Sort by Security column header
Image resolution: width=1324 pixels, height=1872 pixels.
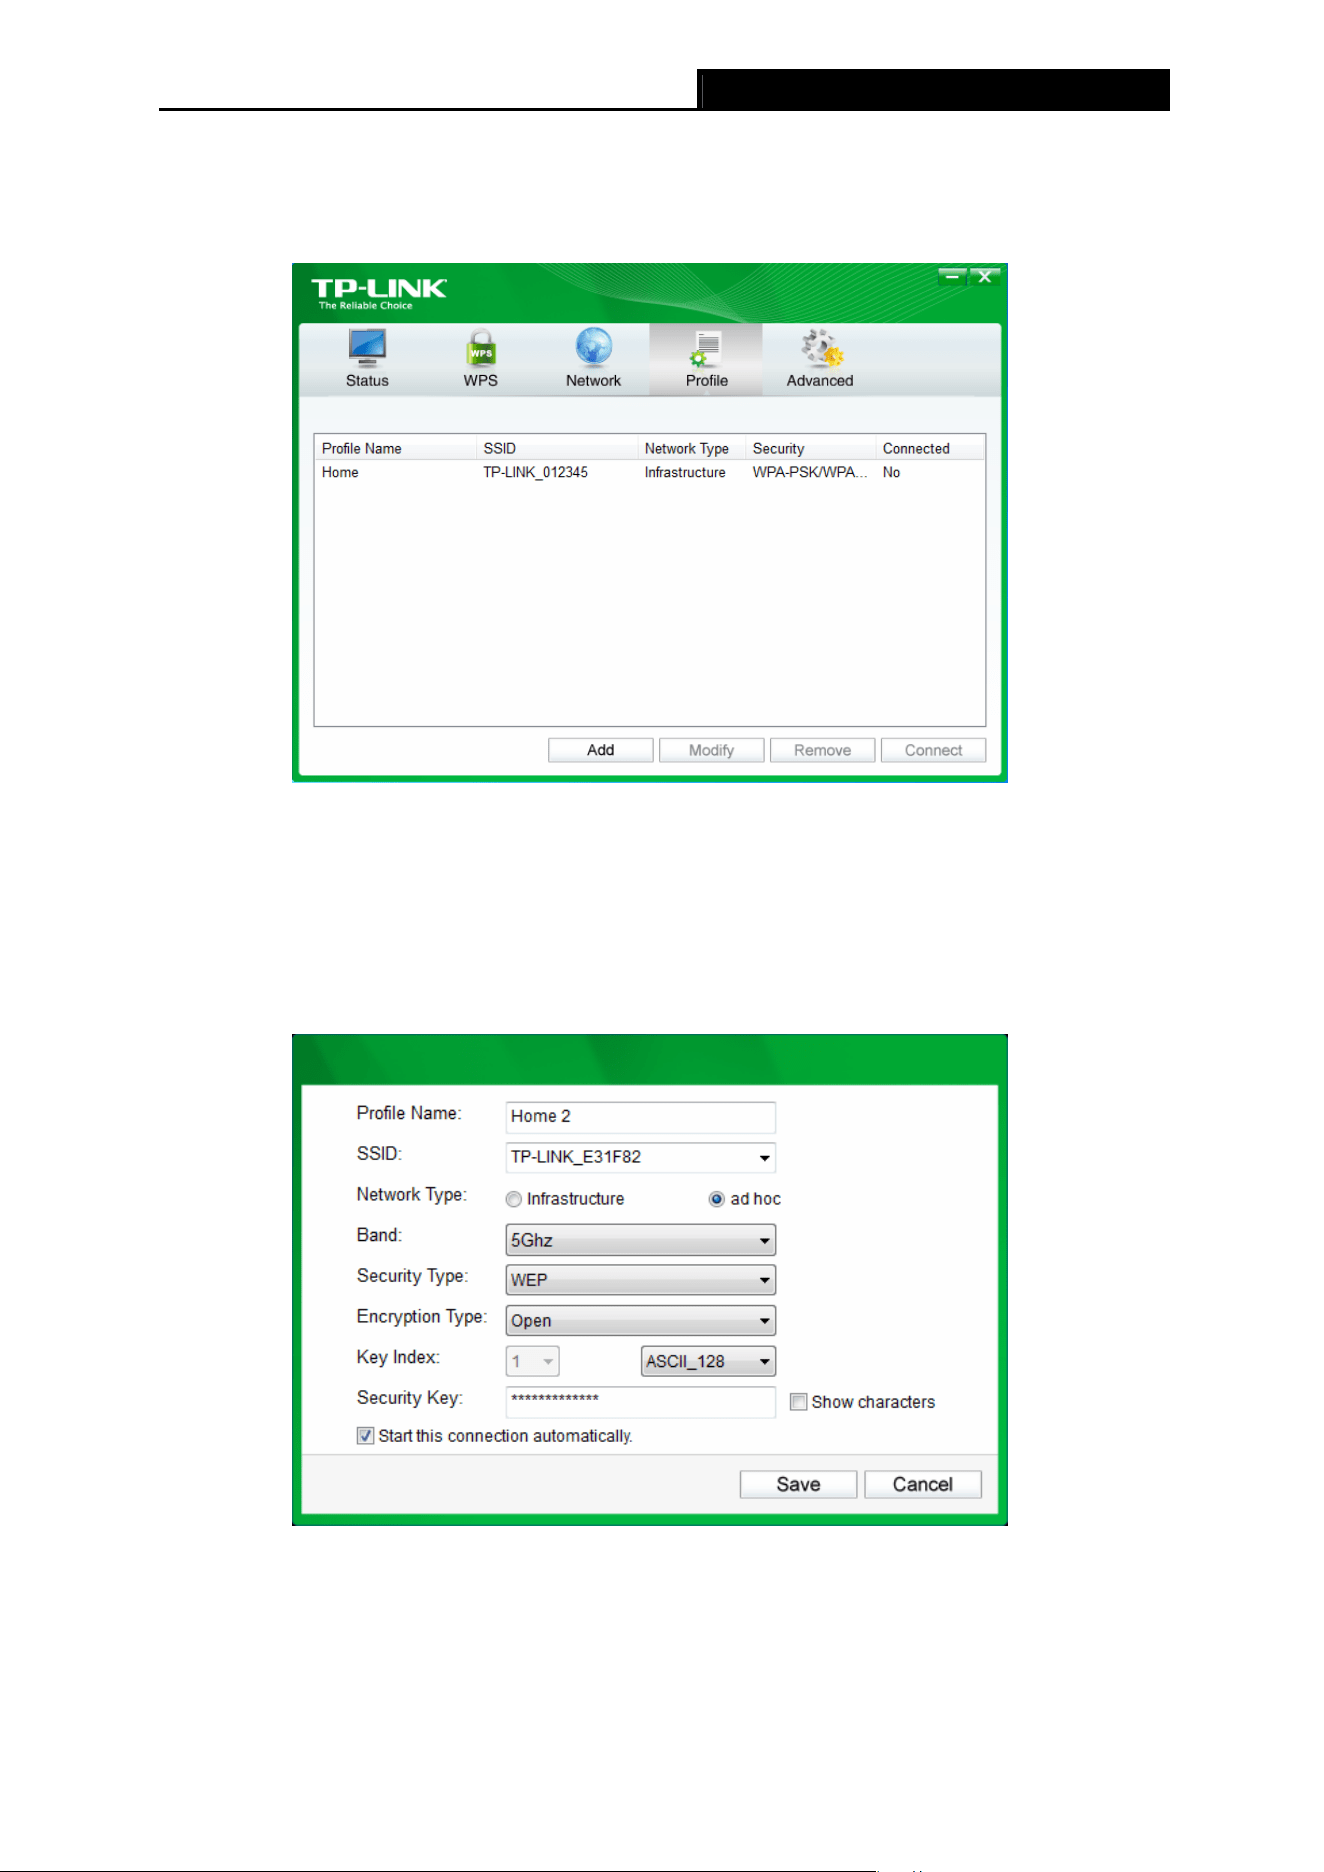point(811,448)
